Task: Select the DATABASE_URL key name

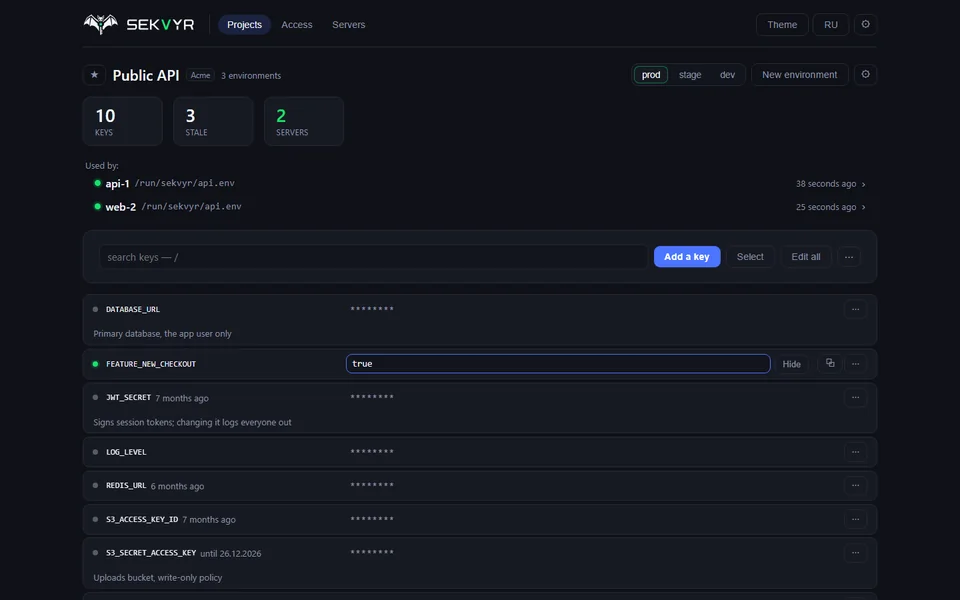Action: (133, 309)
